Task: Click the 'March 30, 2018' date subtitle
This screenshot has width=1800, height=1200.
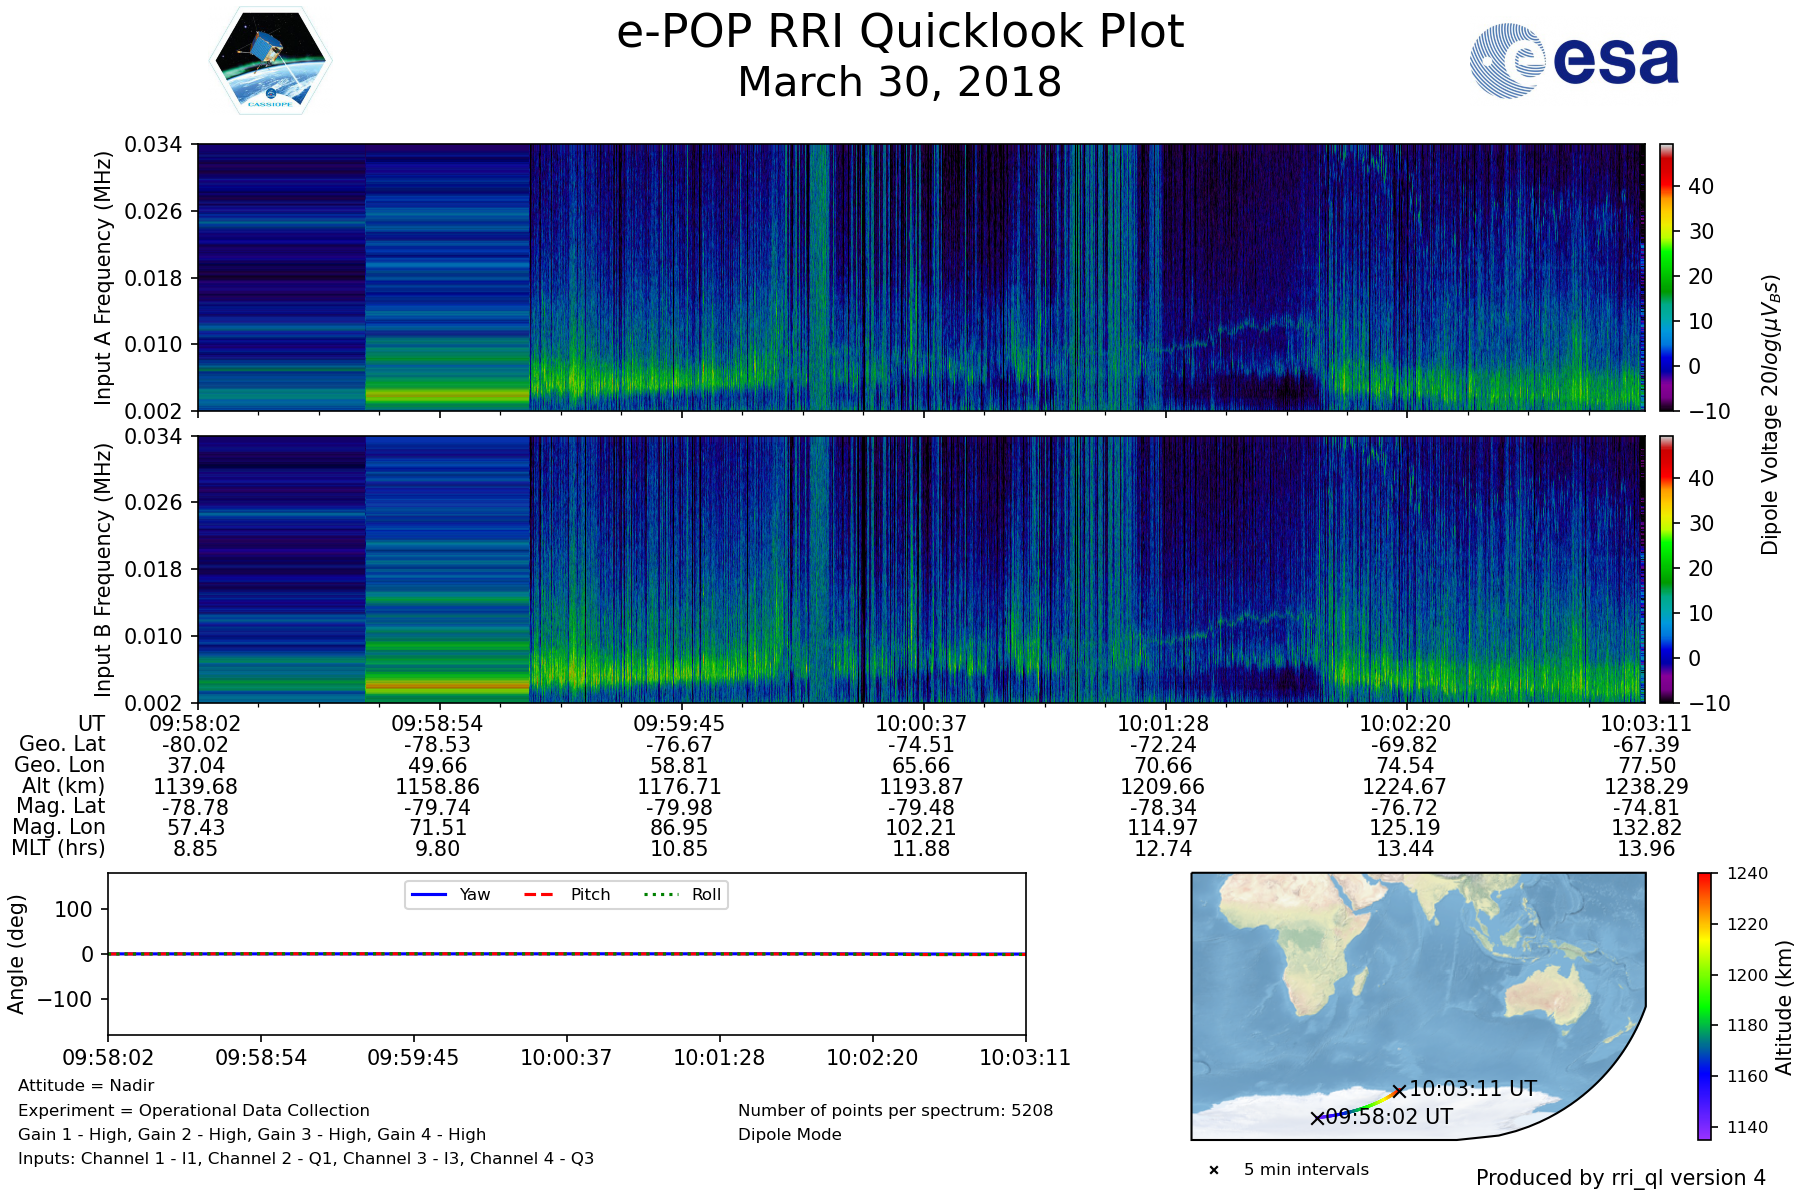Action: pos(900,83)
